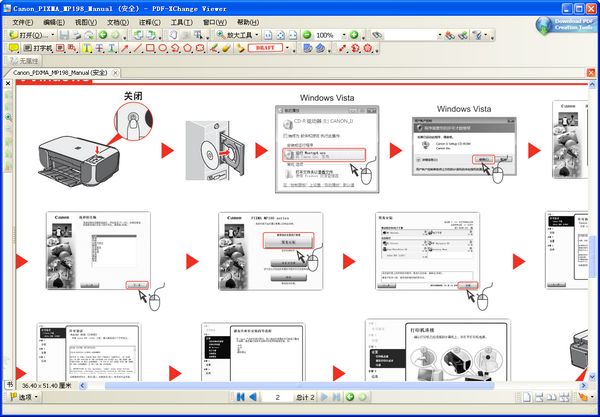Expand the 打开 dropdown arrow
The height and width of the screenshot is (417, 600).
(53, 35)
